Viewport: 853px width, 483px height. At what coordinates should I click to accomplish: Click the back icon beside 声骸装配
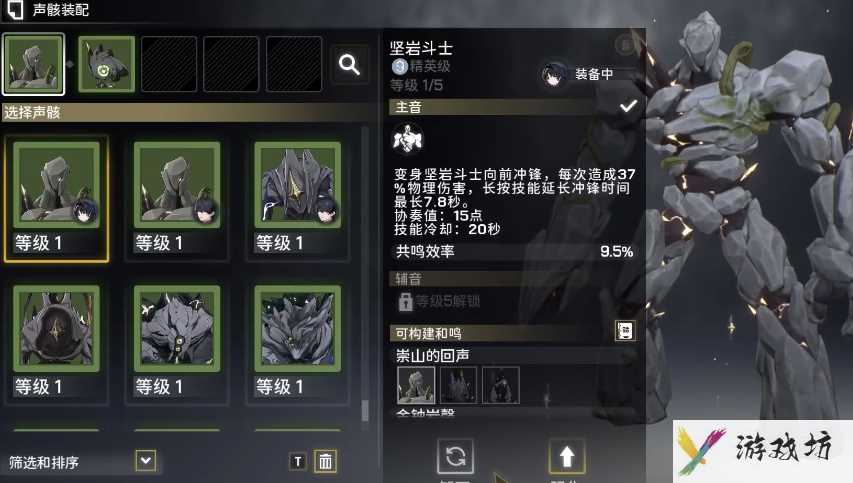(14, 10)
